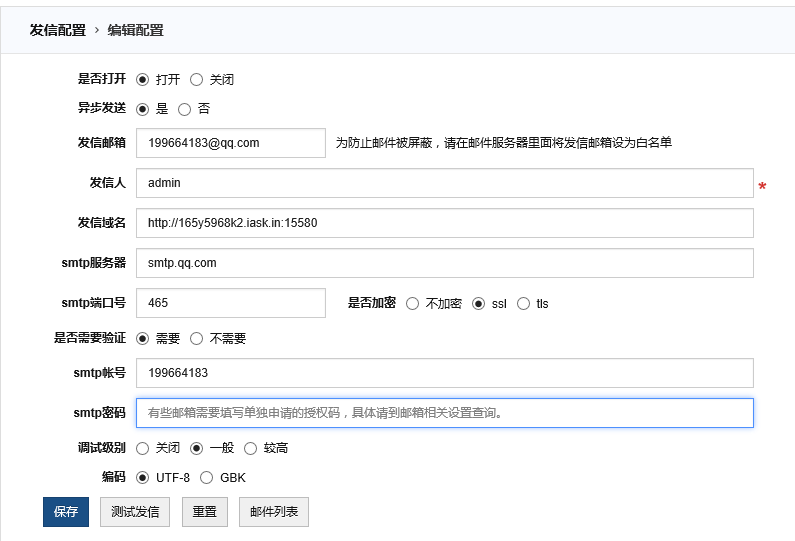Choose 不加密 encryption option
This screenshot has height=541, width=795.
point(412,304)
